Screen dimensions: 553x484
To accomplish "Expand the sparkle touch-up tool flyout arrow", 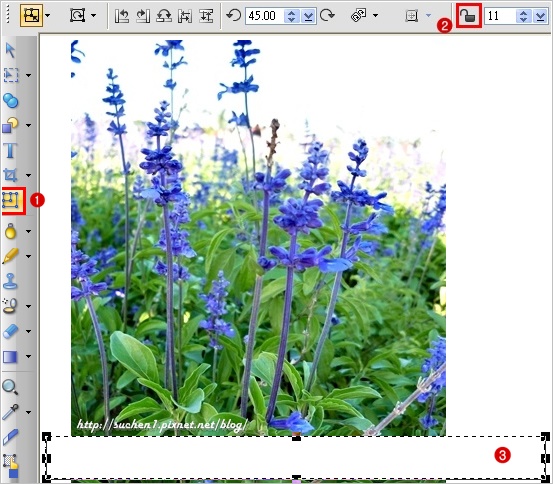I will (29, 306).
